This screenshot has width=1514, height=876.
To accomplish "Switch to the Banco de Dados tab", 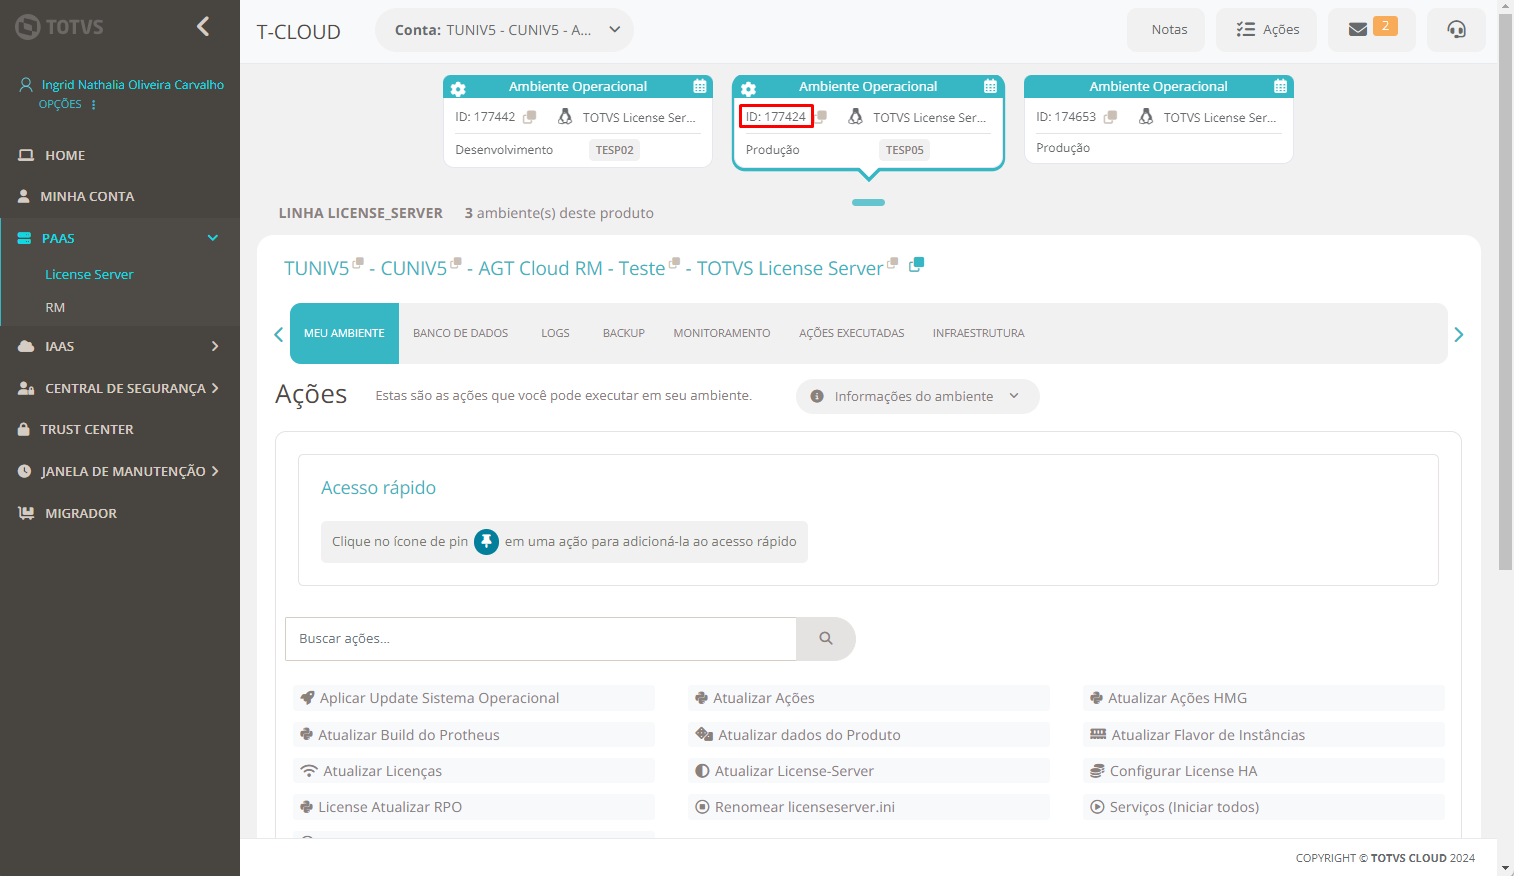I will (460, 333).
